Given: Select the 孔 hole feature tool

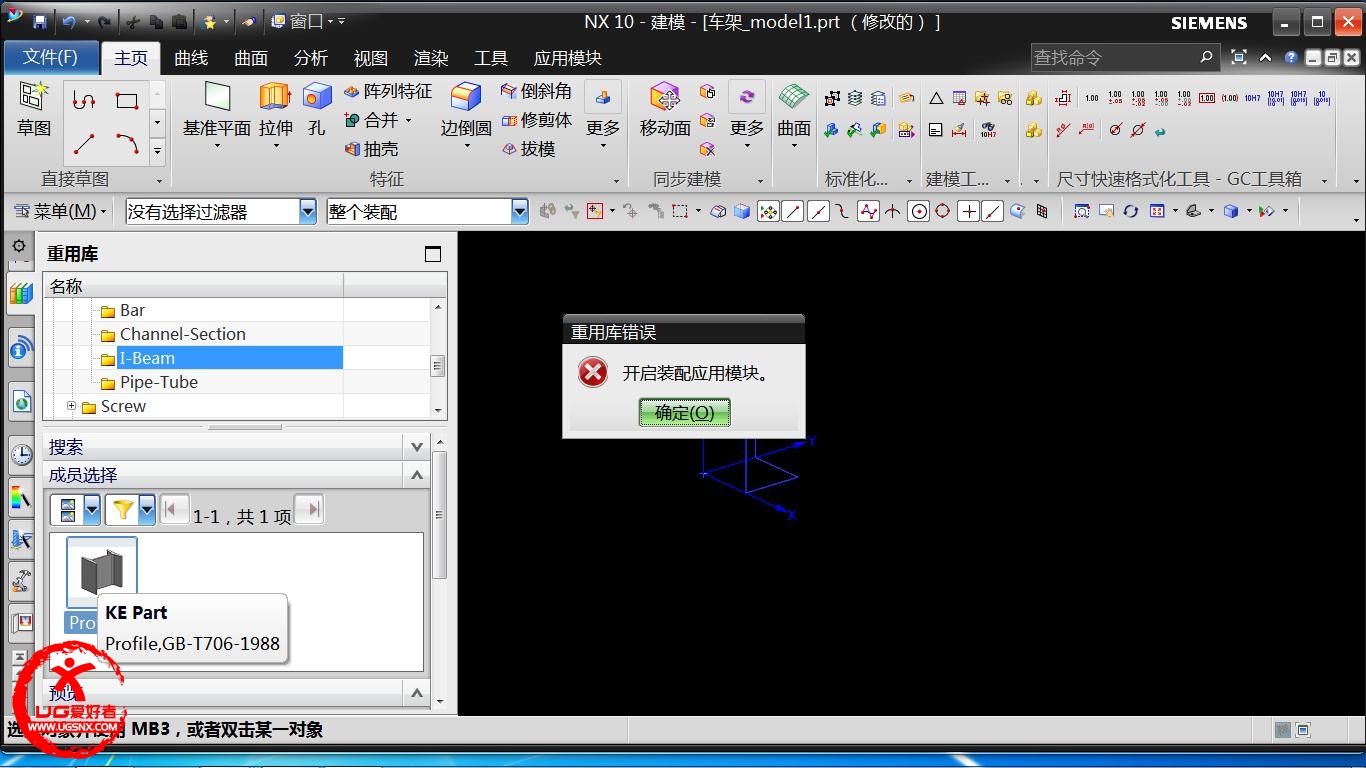Looking at the screenshot, I should 317,98.
